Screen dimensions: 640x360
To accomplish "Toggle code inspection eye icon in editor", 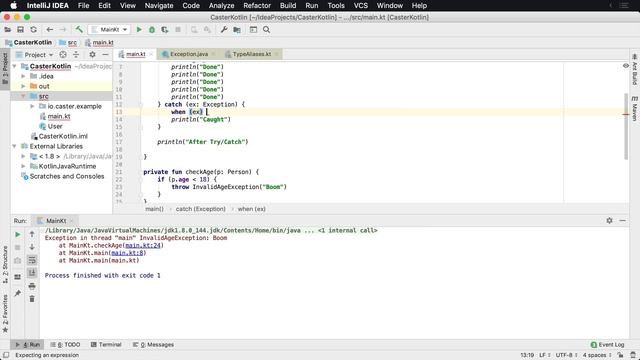I will pyautogui.click(x=626, y=66).
